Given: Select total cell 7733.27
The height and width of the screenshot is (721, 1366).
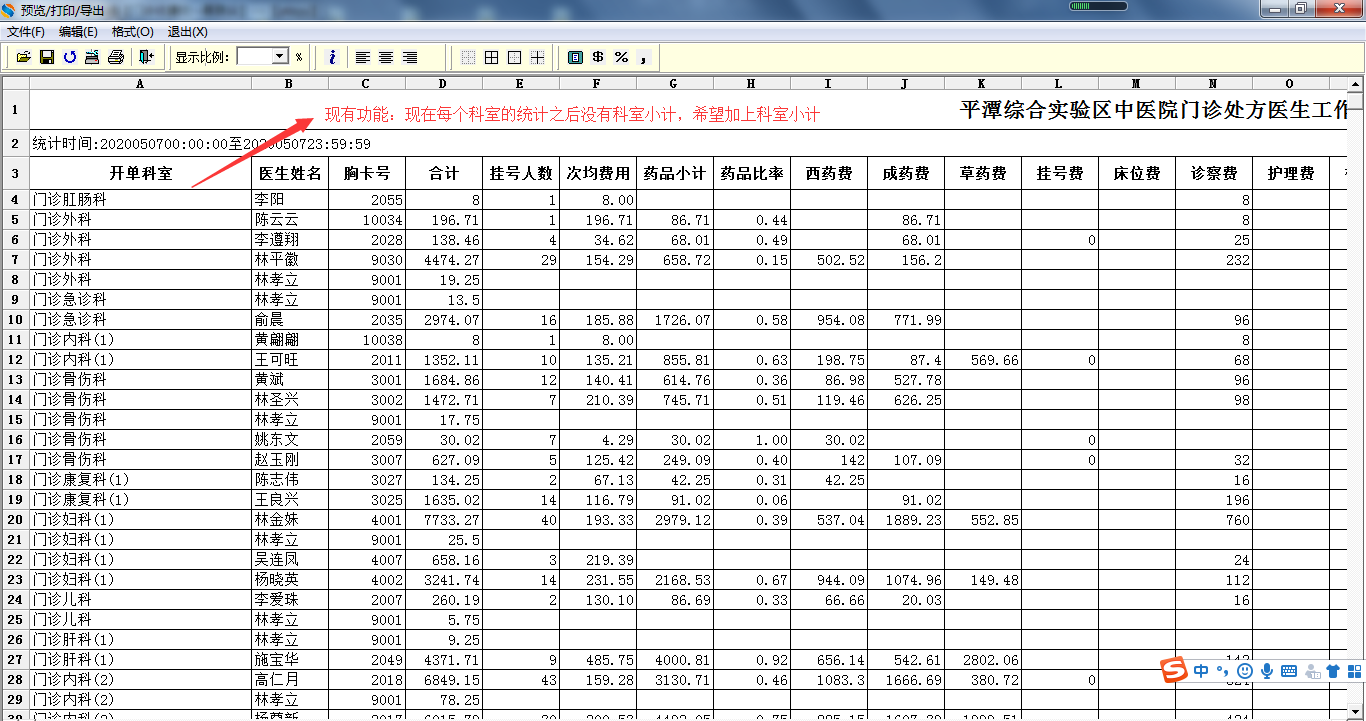Looking at the screenshot, I should point(443,520).
